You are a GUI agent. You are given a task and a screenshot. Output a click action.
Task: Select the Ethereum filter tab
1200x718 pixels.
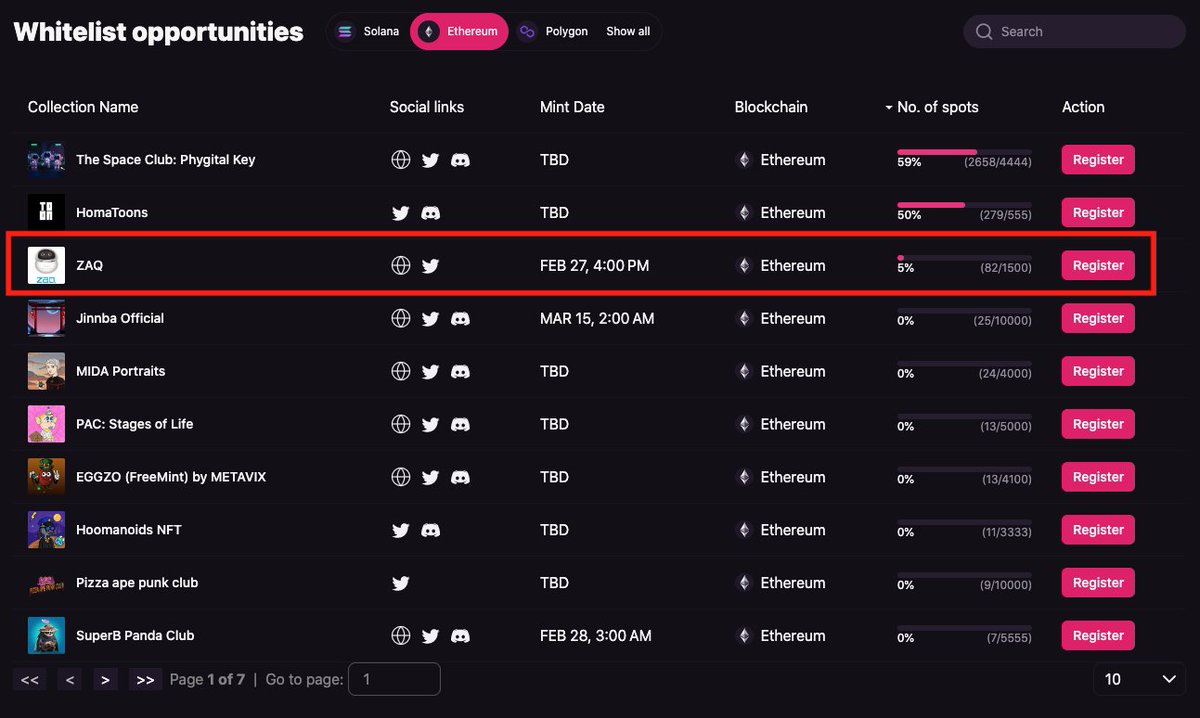[459, 32]
